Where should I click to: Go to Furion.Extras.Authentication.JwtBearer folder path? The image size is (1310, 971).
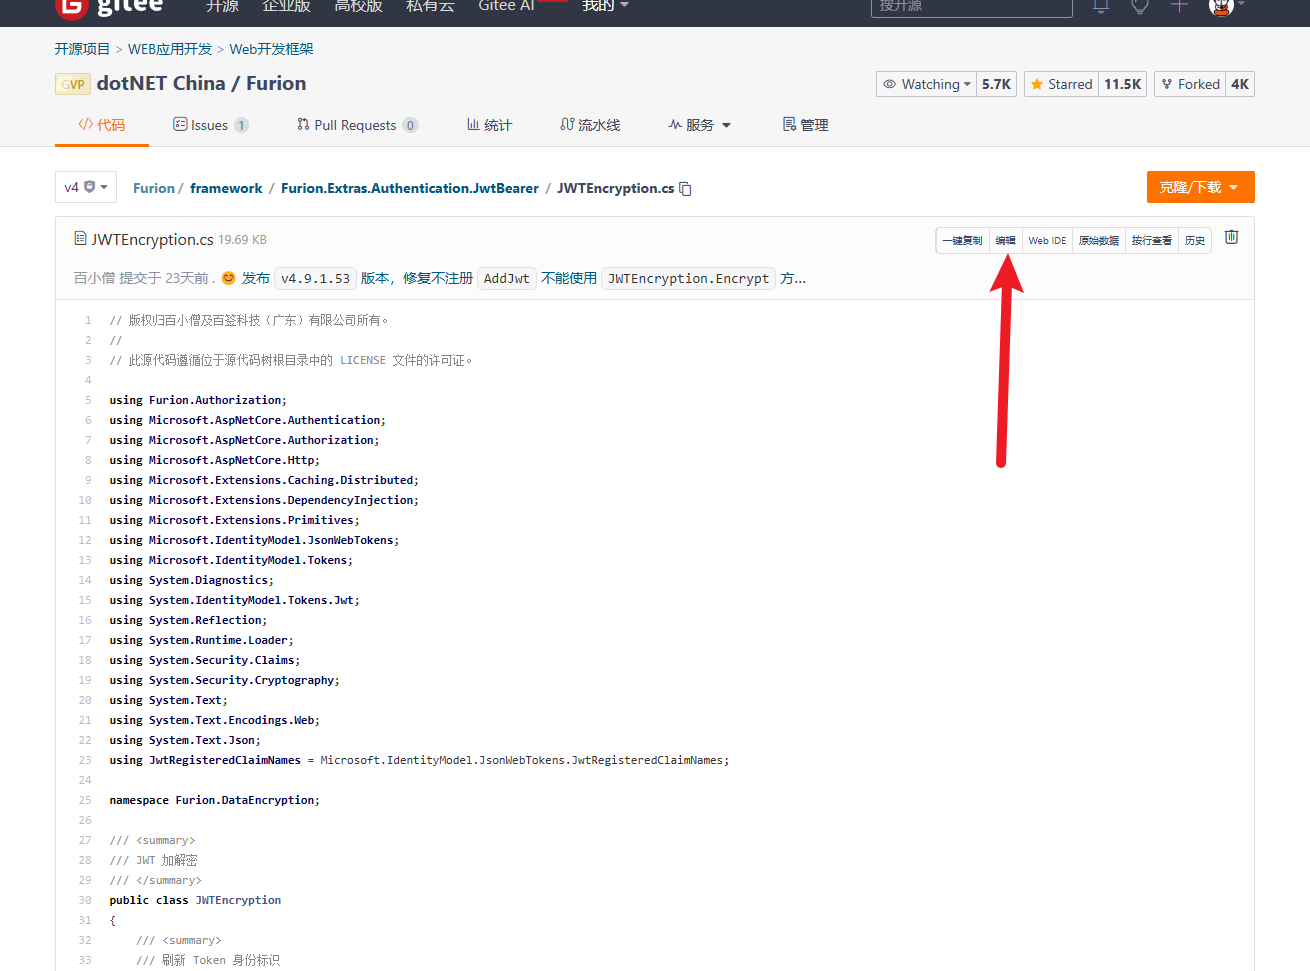coord(410,188)
